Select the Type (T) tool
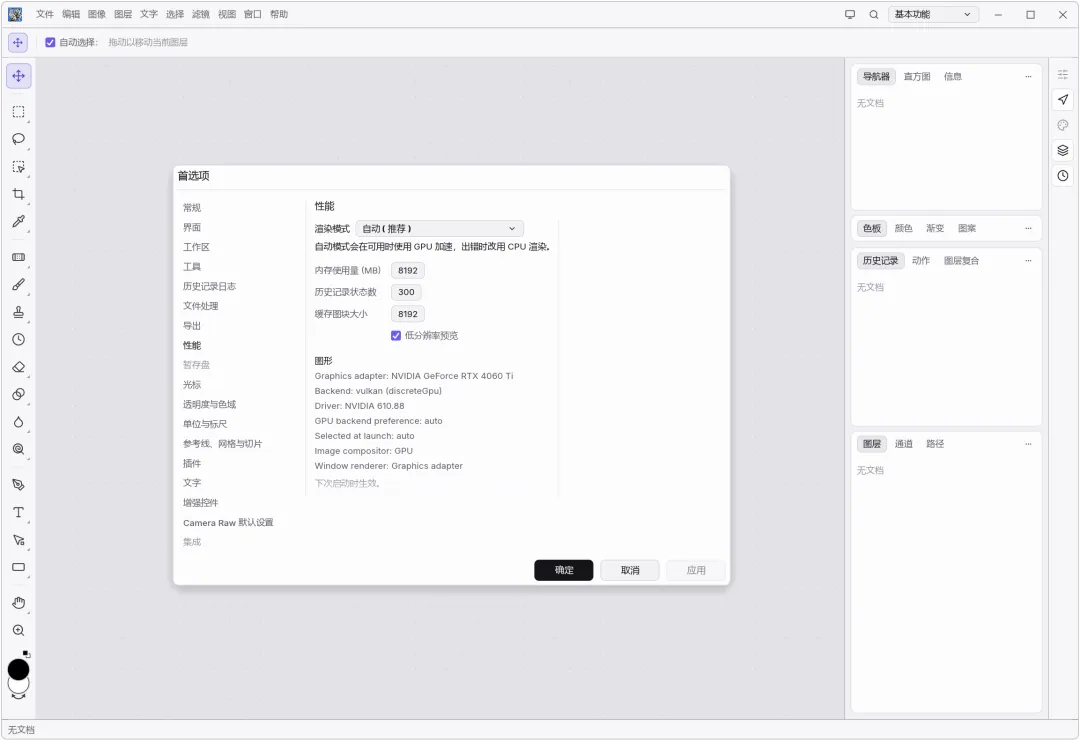 (19, 512)
